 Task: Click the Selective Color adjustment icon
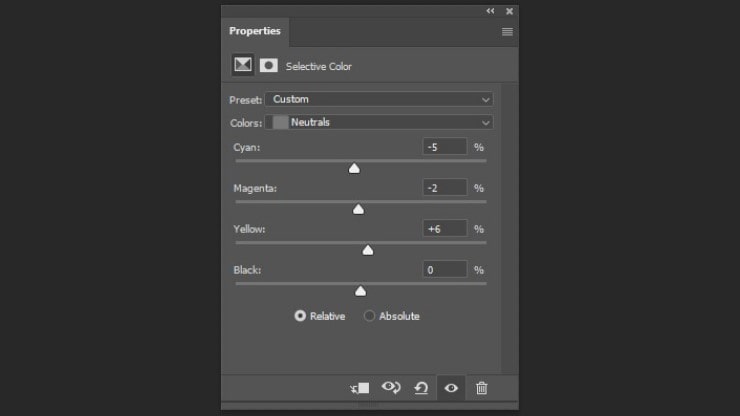[242, 65]
